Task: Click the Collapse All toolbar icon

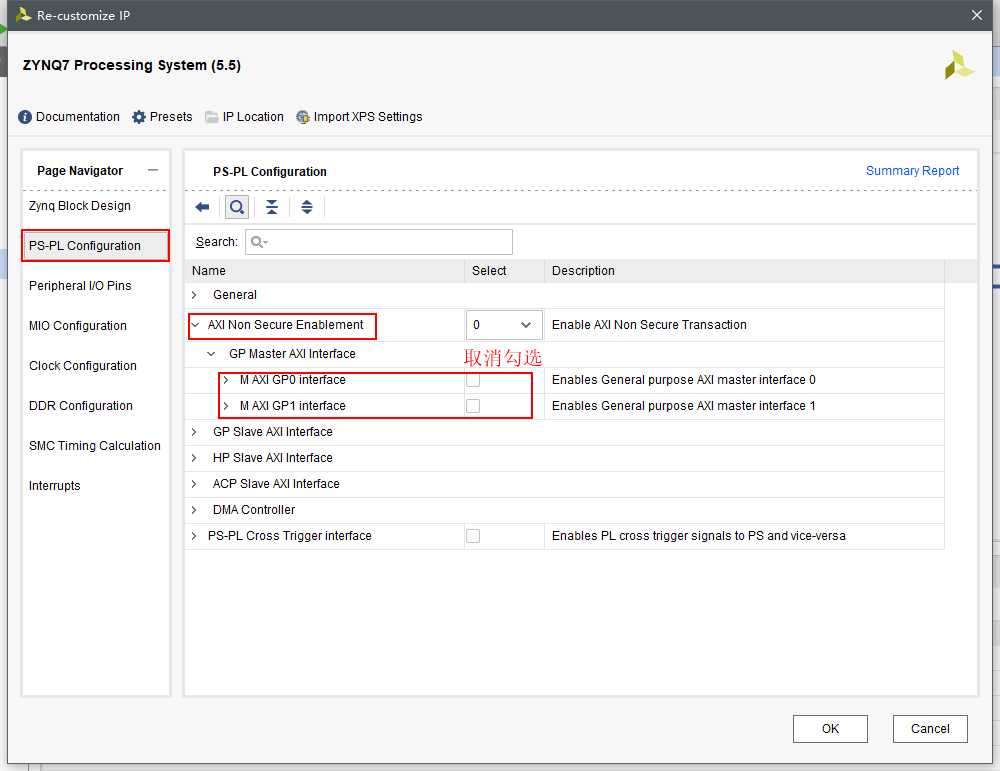Action: tap(272, 207)
